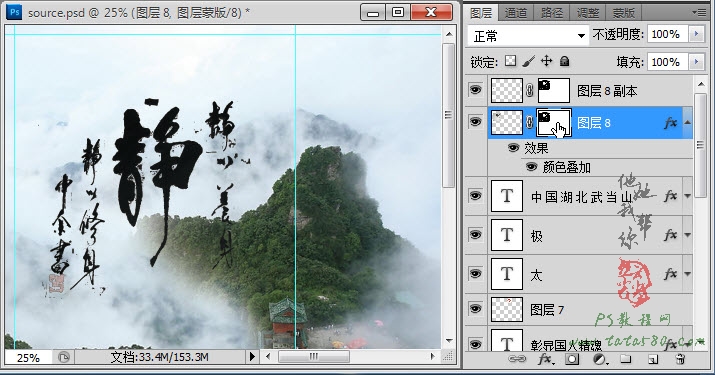This screenshot has width=715, height=375.
Task: Select the layer mask thumbnail of 图层 8
Action: (x=554, y=122)
